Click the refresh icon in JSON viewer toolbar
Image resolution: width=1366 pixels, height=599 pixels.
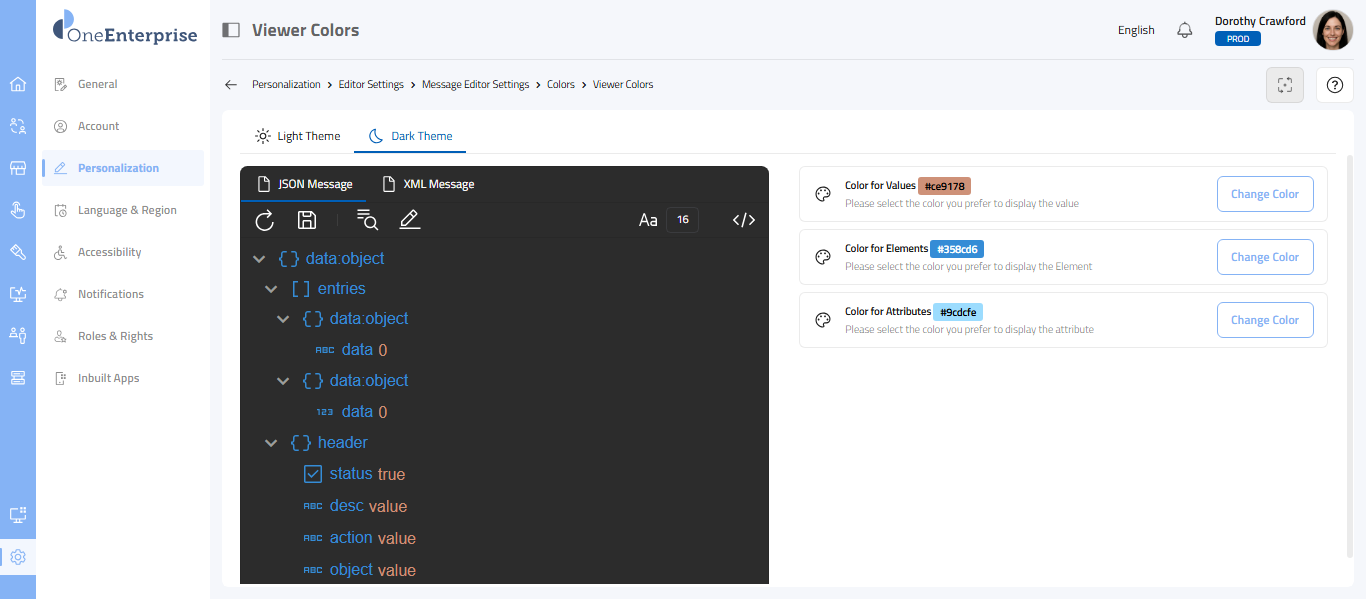[264, 220]
